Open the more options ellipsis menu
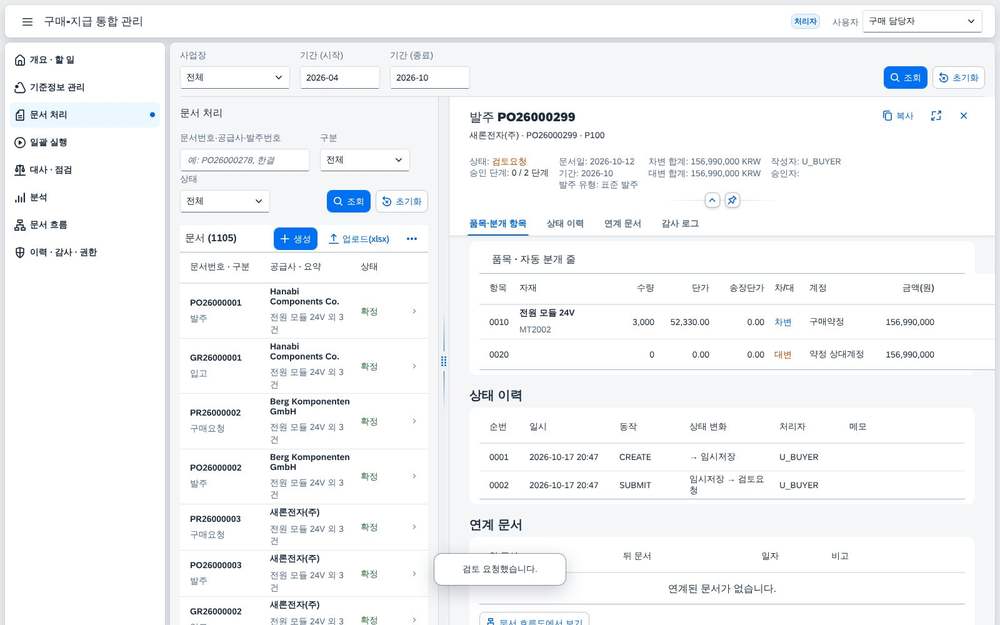The width and height of the screenshot is (1000, 625). (412, 239)
